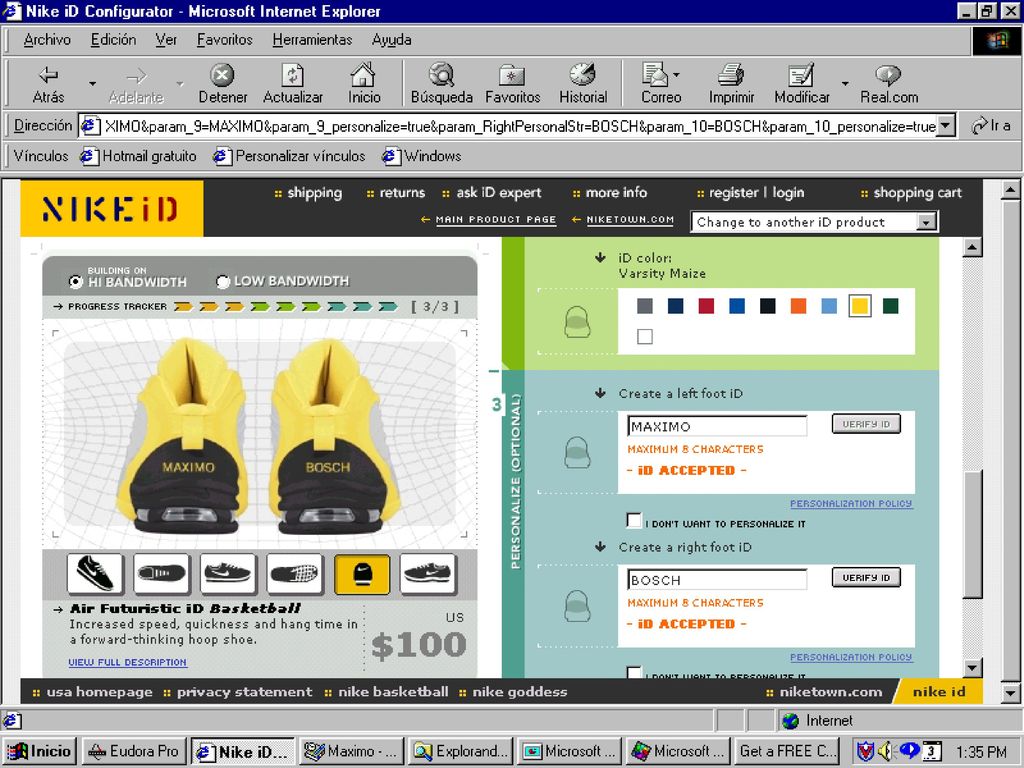This screenshot has height=768, width=1024.
Task: Click the shoe icon beside the left foot iD field
Action: tap(577, 453)
